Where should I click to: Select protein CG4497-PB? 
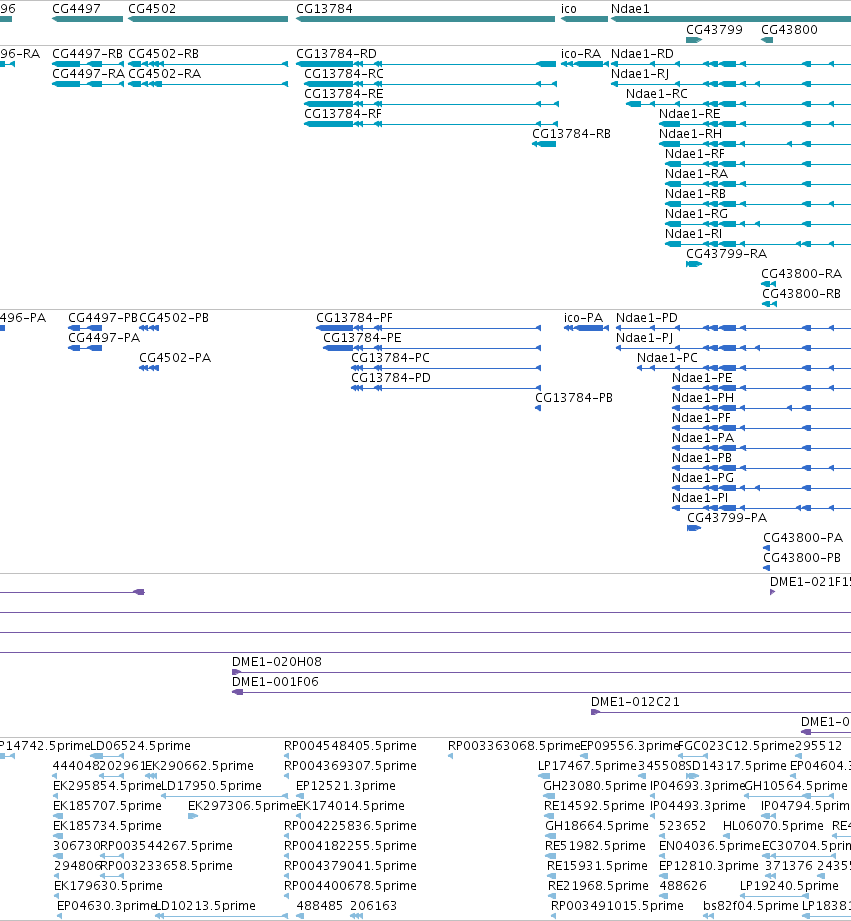[85, 328]
